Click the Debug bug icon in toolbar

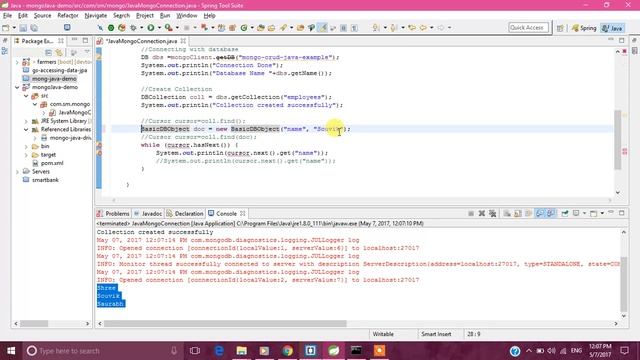133,28
